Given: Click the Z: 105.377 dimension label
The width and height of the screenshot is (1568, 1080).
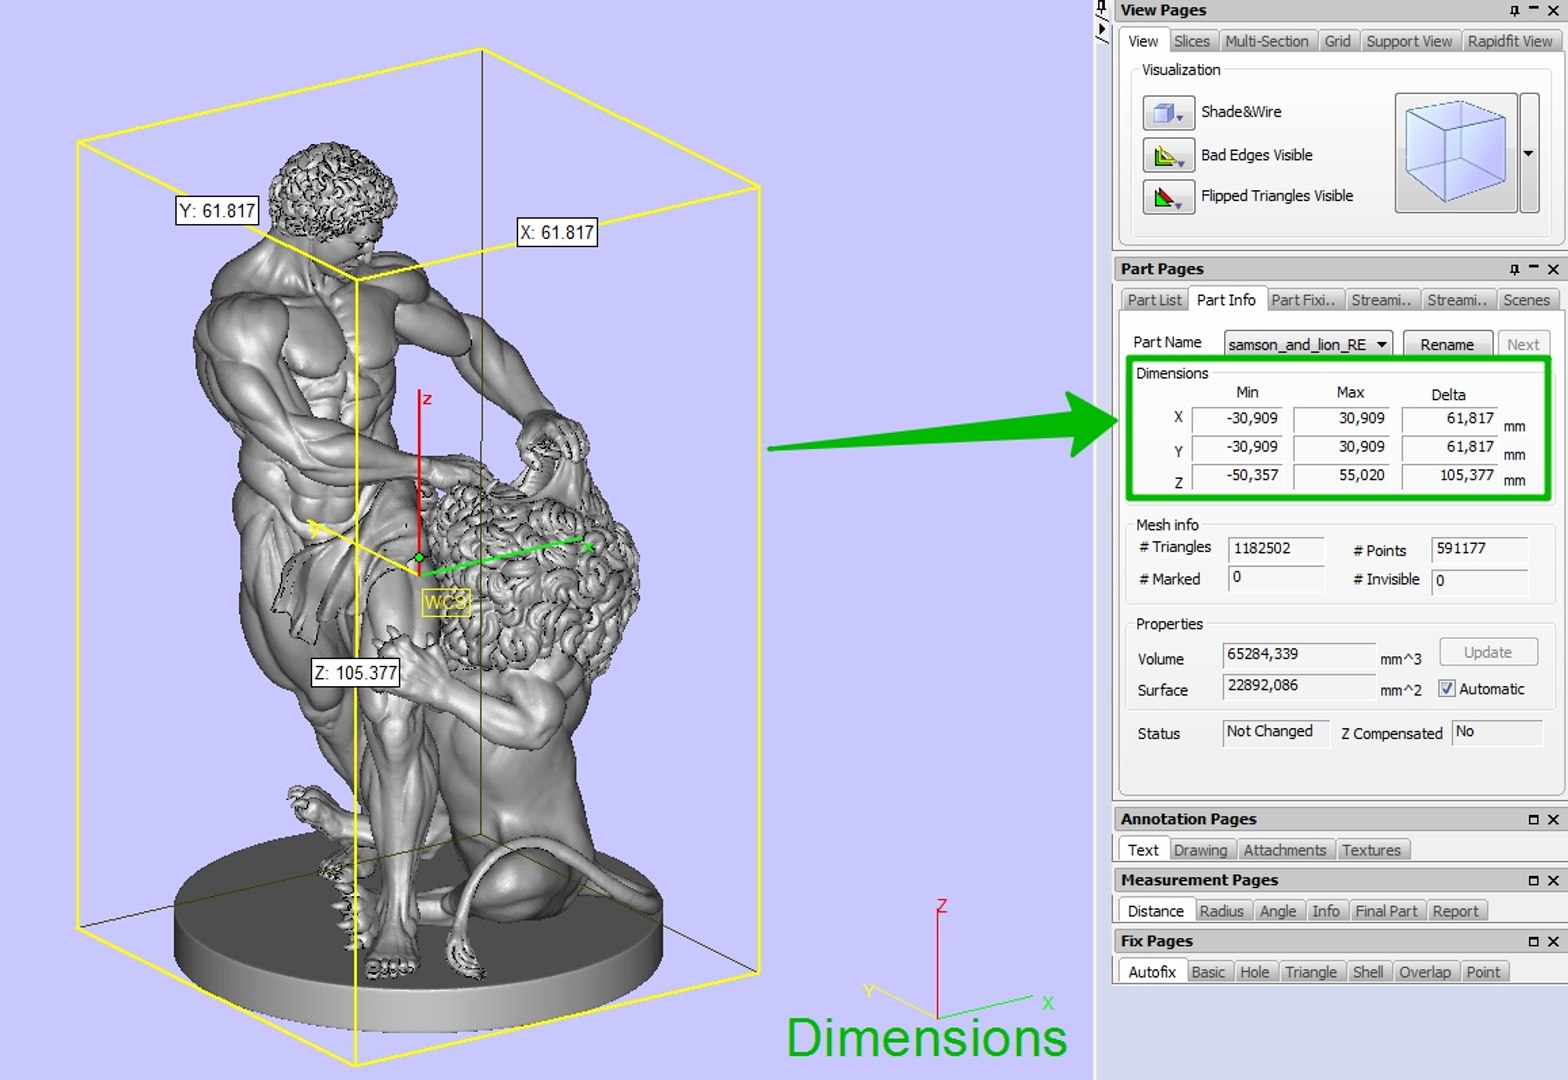Looking at the screenshot, I should pos(356,673).
